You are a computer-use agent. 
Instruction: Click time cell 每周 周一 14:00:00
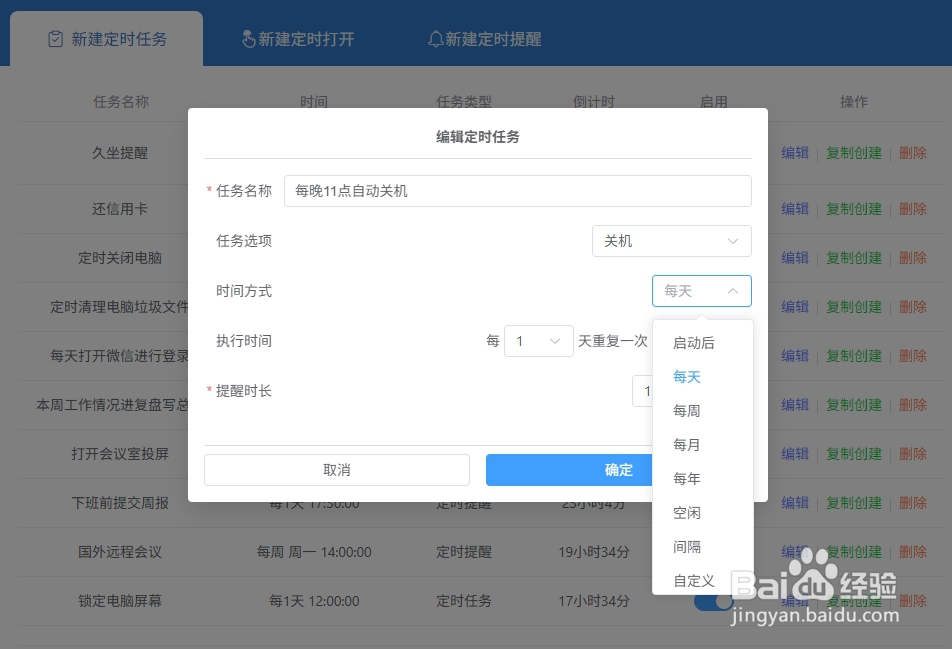pos(314,552)
